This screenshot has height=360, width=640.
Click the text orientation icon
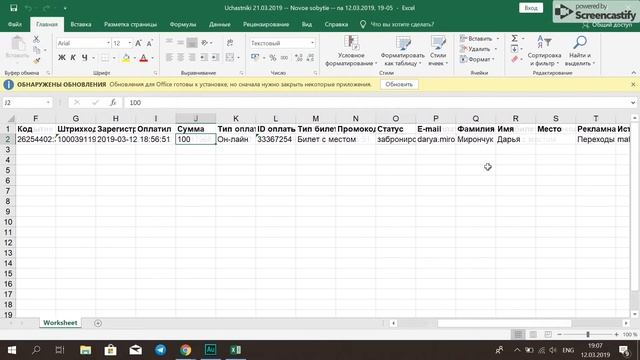(205, 42)
